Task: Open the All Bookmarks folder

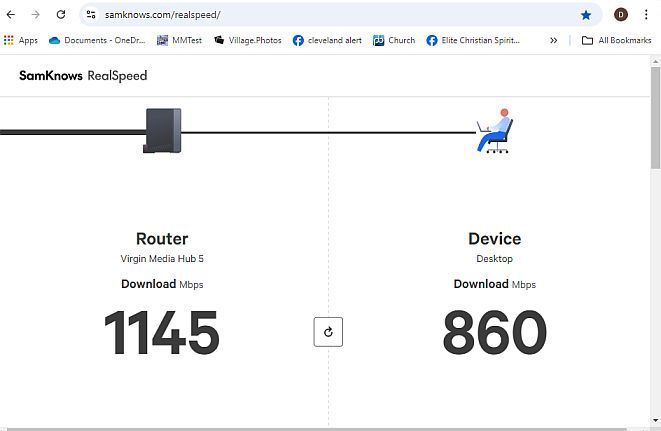Action: [x=616, y=40]
